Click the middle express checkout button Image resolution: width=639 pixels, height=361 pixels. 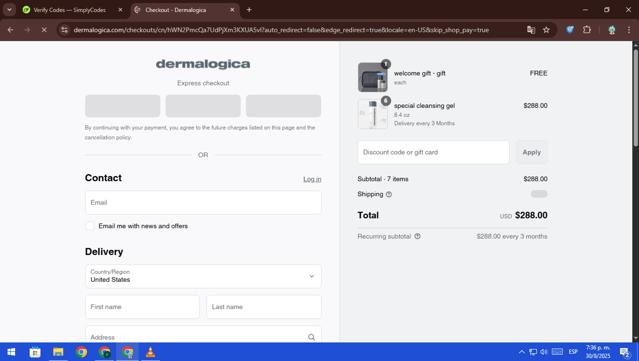pos(203,106)
